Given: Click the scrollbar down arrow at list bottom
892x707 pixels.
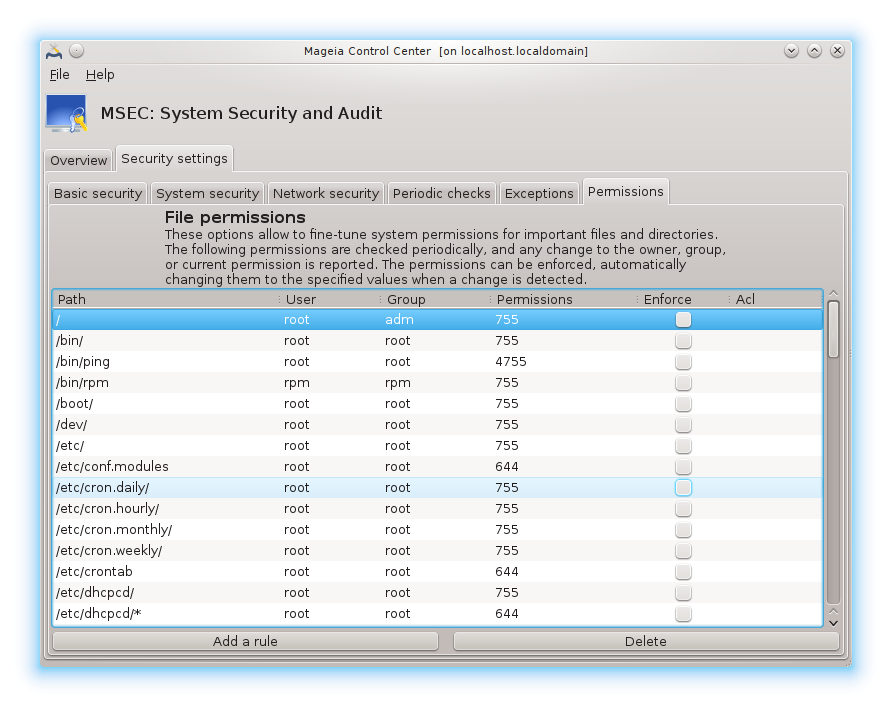Looking at the screenshot, I should click(833, 621).
